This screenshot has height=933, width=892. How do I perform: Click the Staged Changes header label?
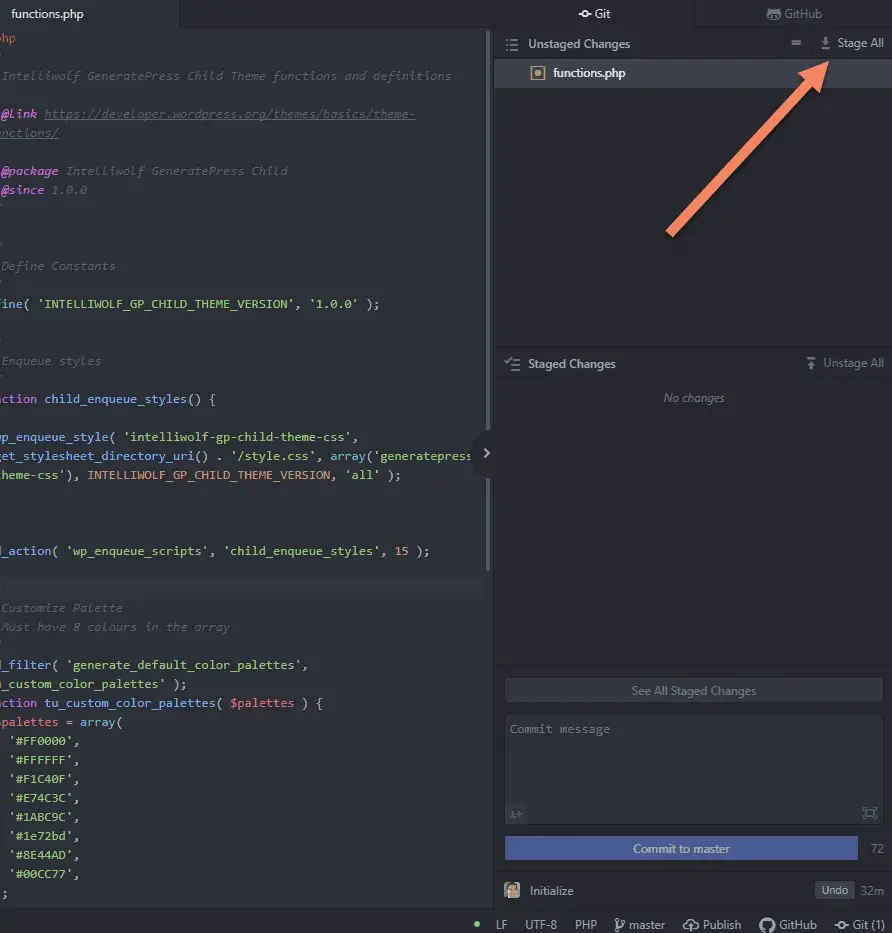[x=572, y=364]
